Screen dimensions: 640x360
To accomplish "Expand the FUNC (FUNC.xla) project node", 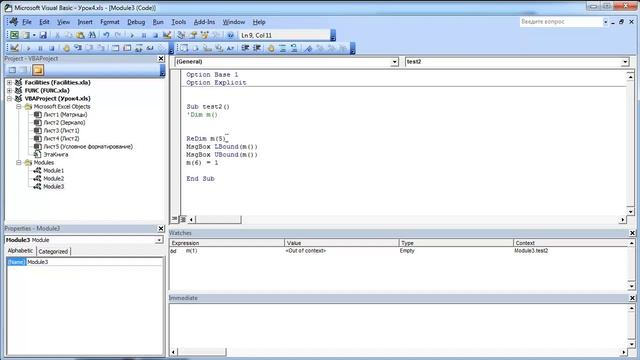I will click(x=9, y=90).
